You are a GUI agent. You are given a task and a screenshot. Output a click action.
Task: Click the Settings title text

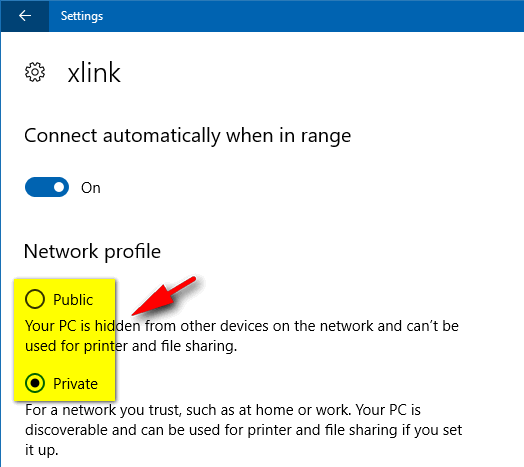pyautogui.click(x=82, y=16)
